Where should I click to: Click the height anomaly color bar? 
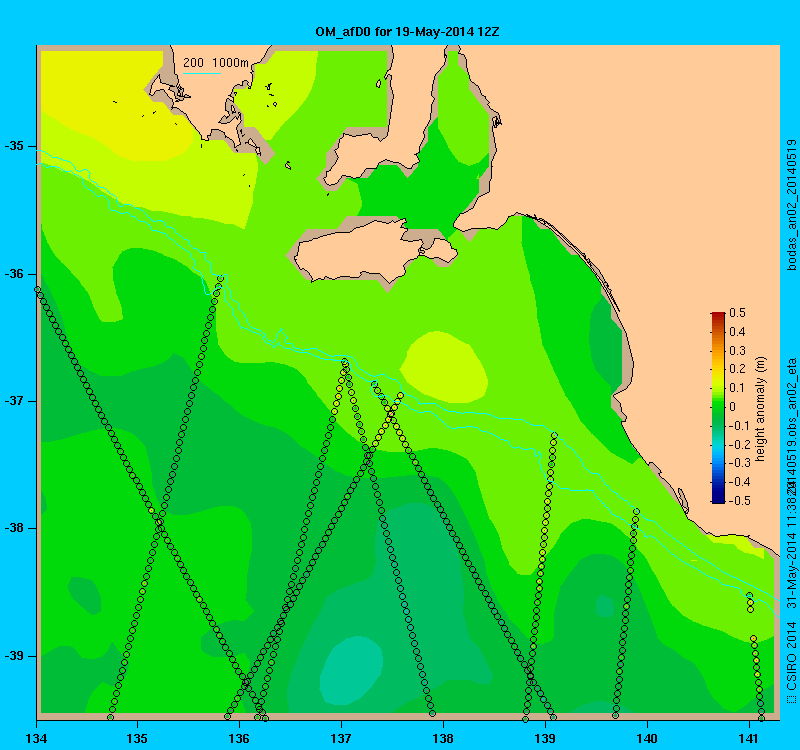718,408
